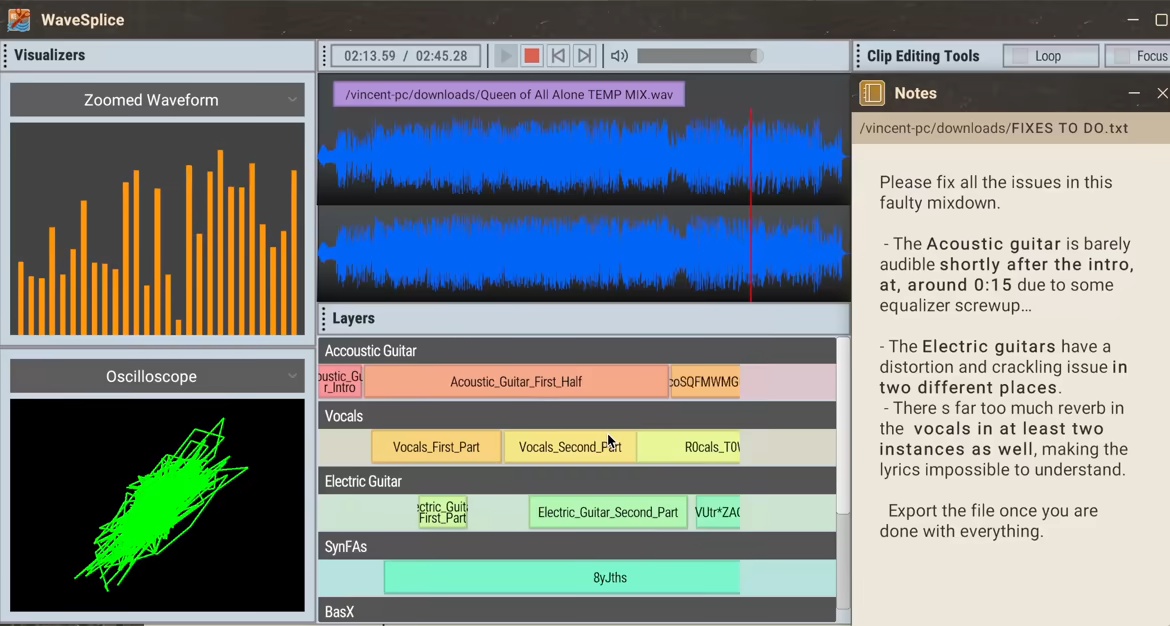Grab the Clip Editing Tools drag handle
1170x626 pixels.
(857, 56)
